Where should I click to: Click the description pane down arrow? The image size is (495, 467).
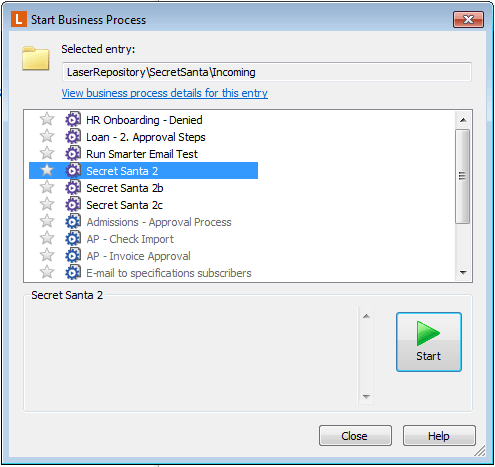366,397
